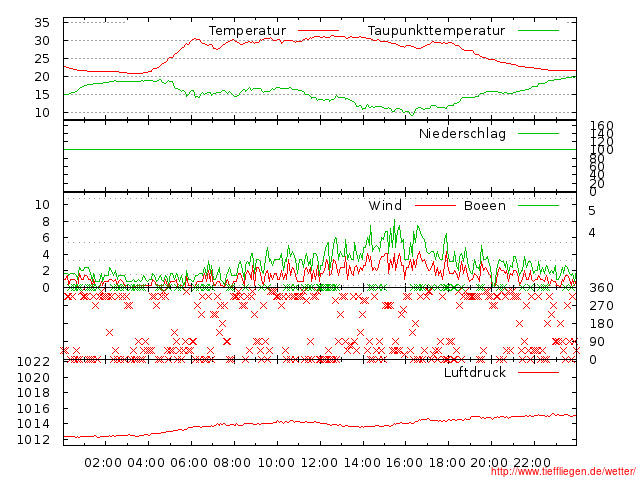Click the 360 wind direction axis value

pyautogui.click(x=601, y=288)
